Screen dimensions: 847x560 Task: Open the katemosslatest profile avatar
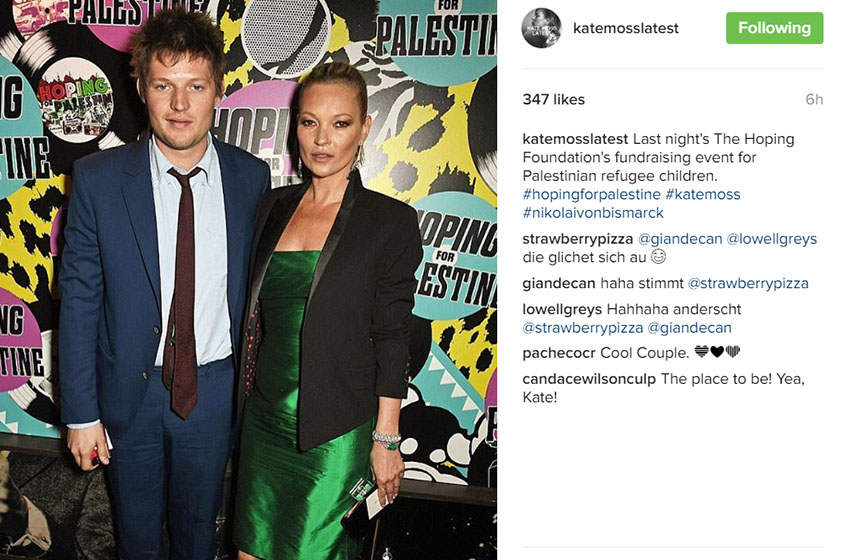(x=542, y=28)
